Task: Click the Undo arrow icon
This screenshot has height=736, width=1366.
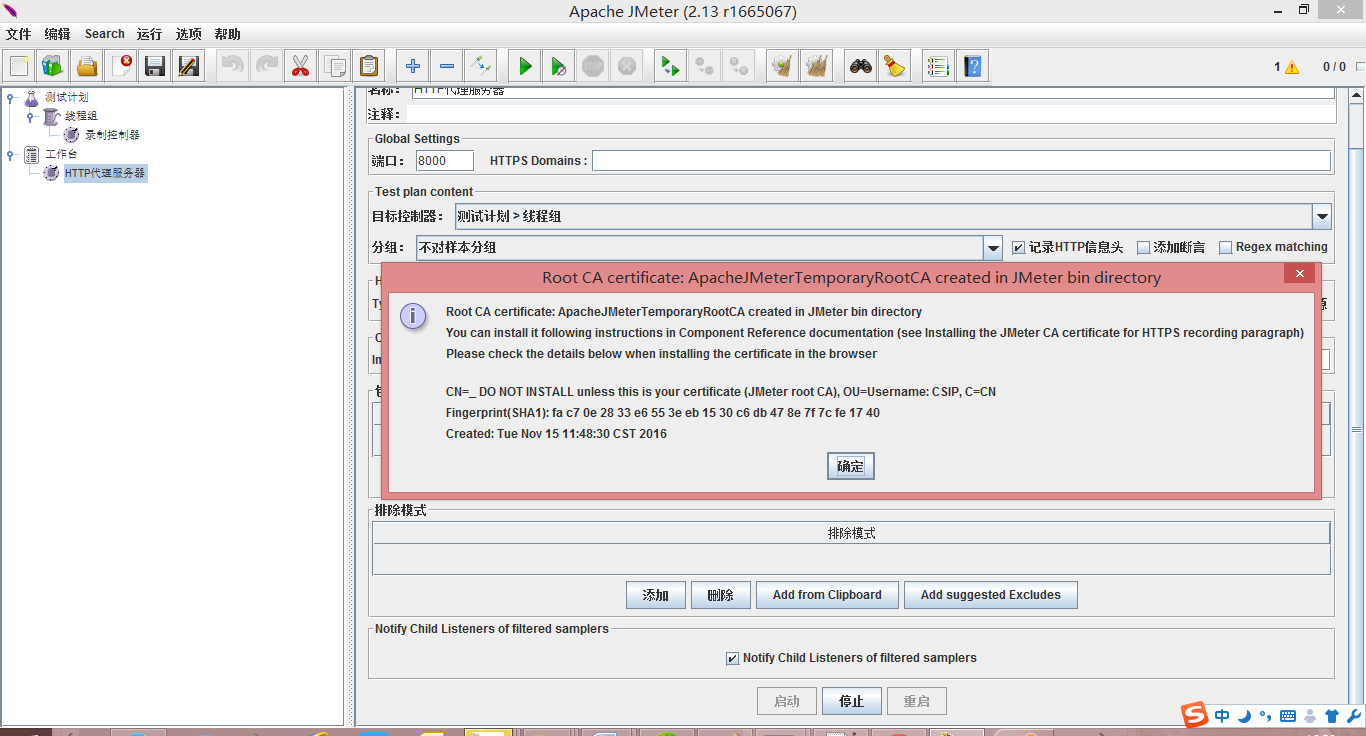Action: pos(232,67)
